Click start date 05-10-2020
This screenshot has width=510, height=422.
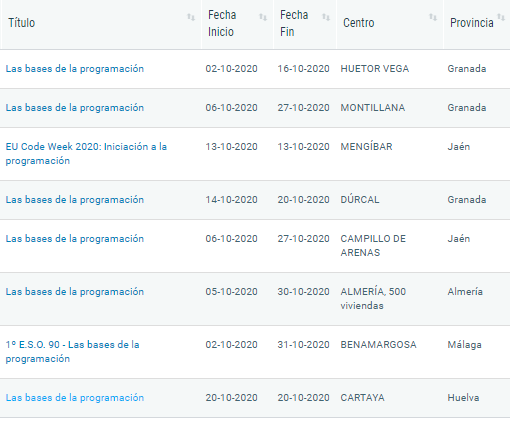231,292
